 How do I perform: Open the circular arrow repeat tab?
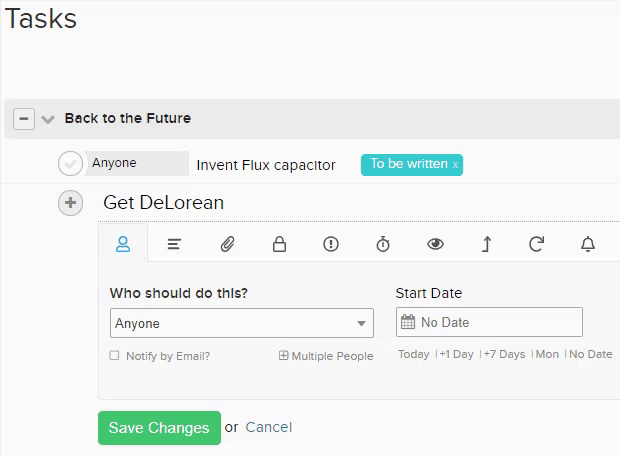click(537, 244)
